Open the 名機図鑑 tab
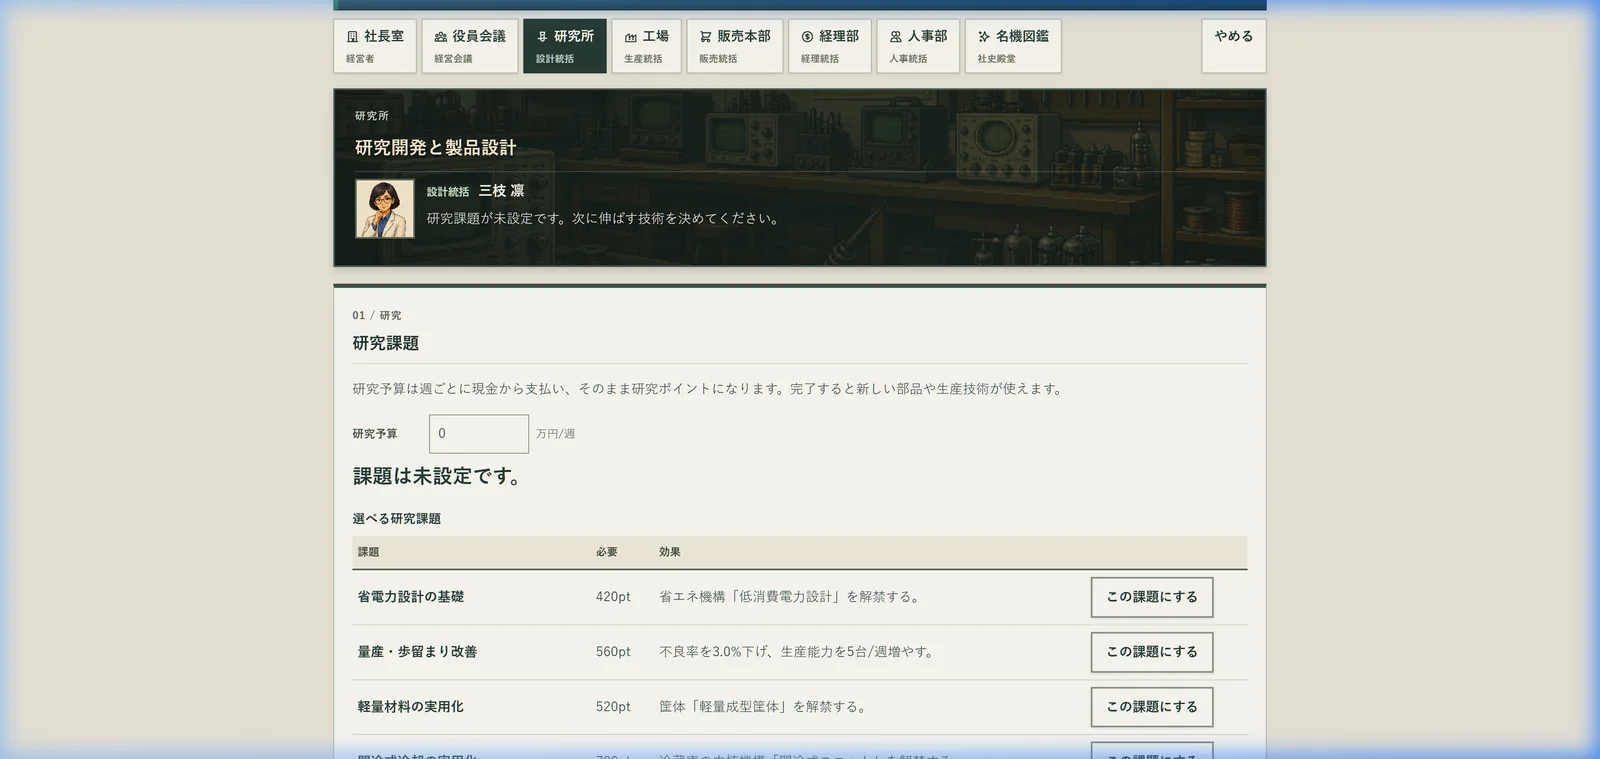The width and height of the screenshot is (1600, 759). click(1013, 46)
